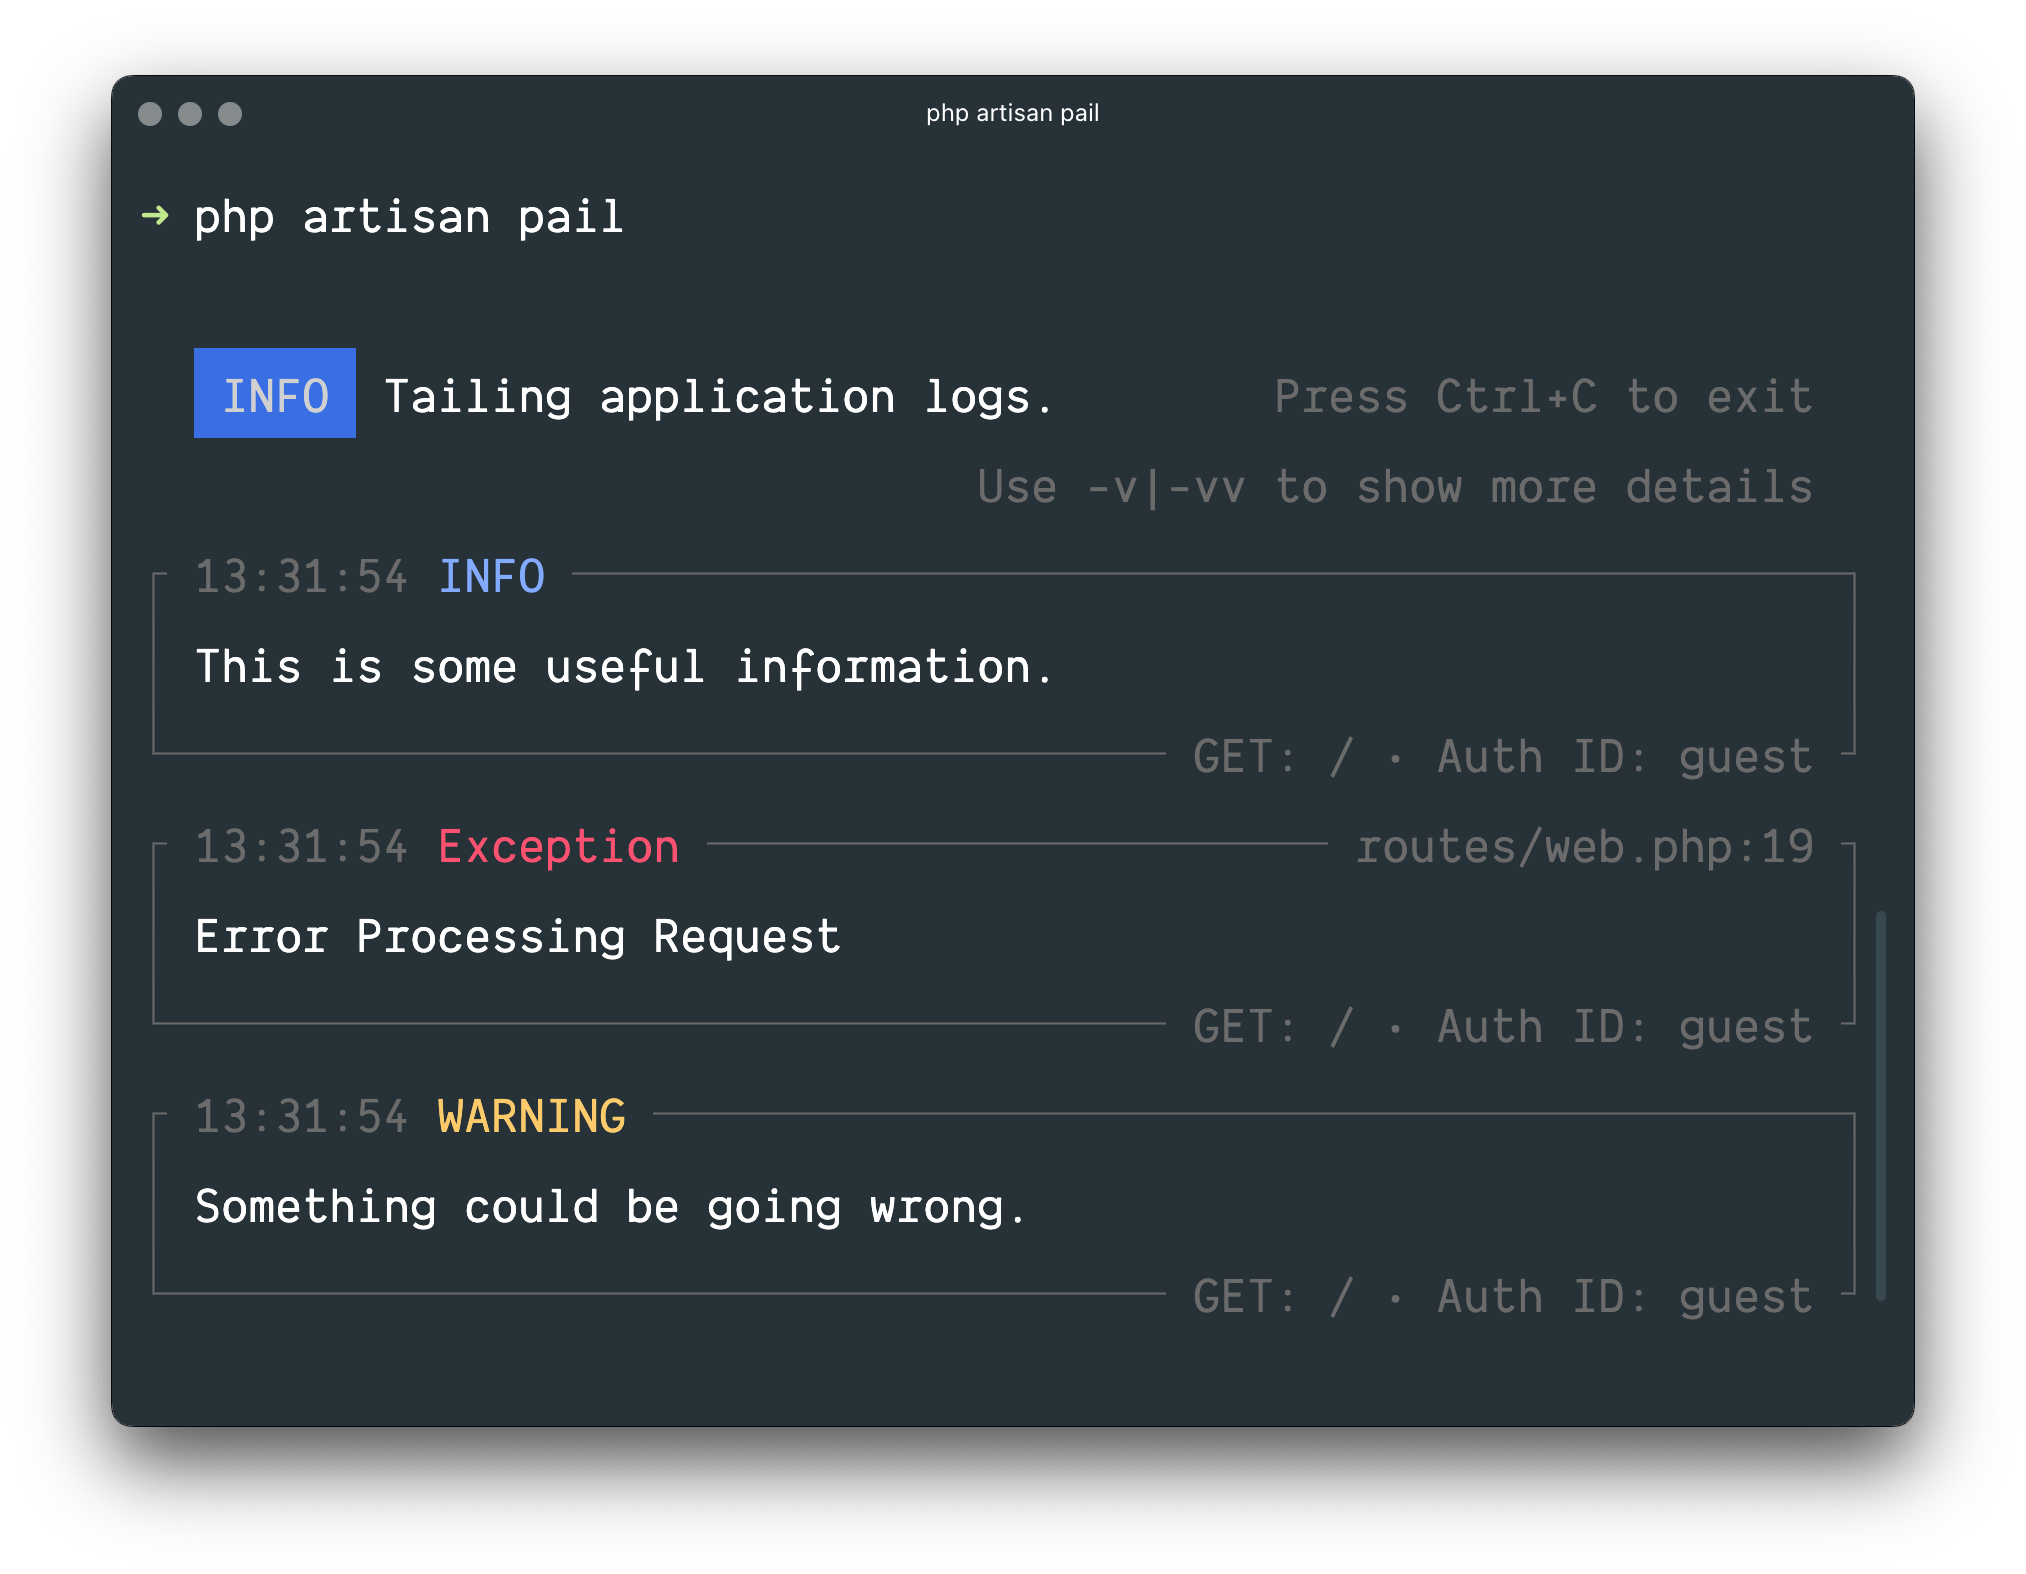Click the green traffic light button

click(231, 114)
